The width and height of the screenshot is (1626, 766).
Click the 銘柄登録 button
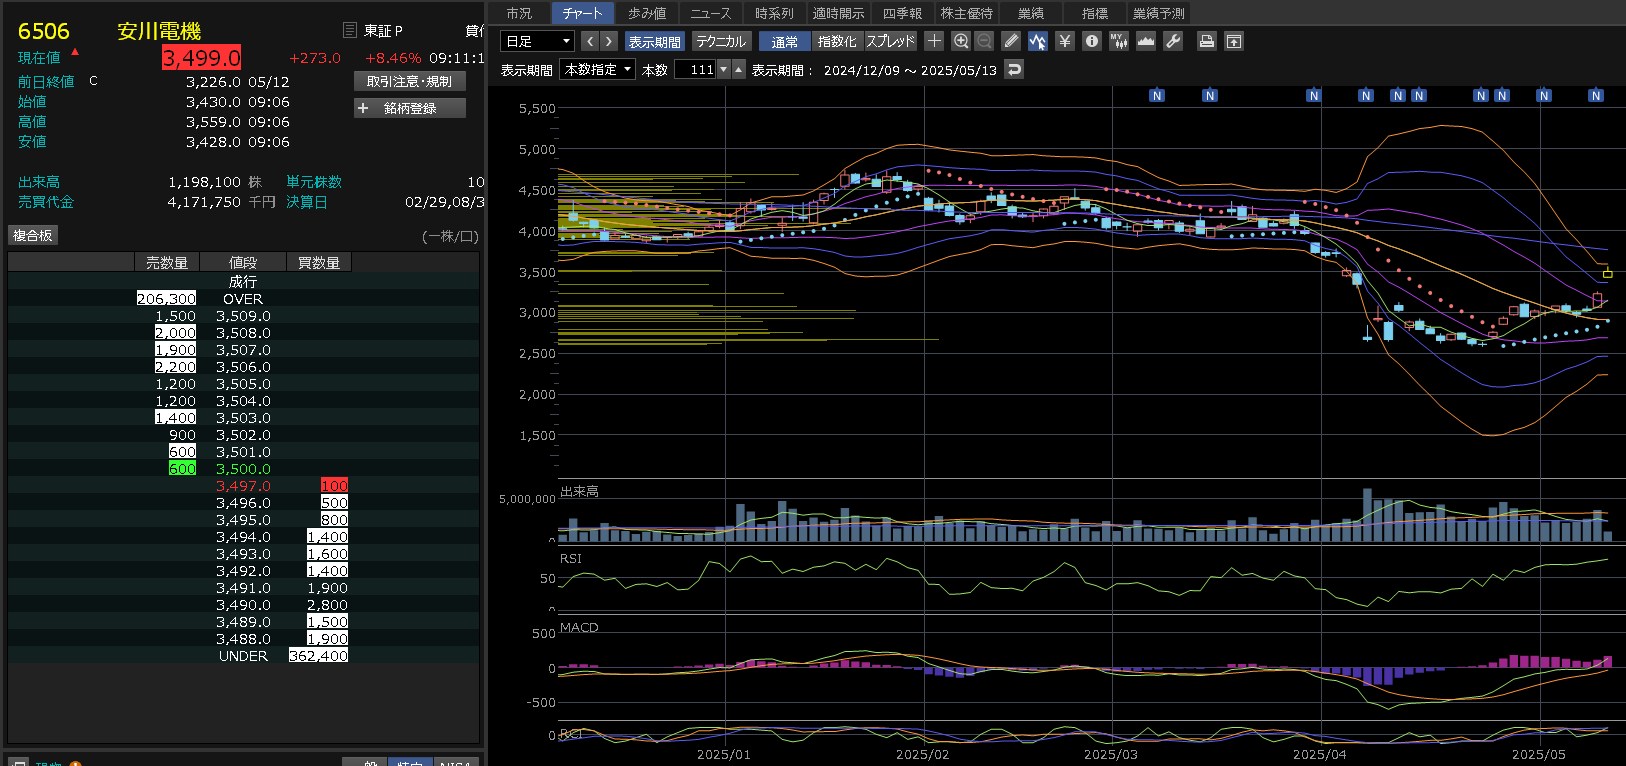(410, 108)
